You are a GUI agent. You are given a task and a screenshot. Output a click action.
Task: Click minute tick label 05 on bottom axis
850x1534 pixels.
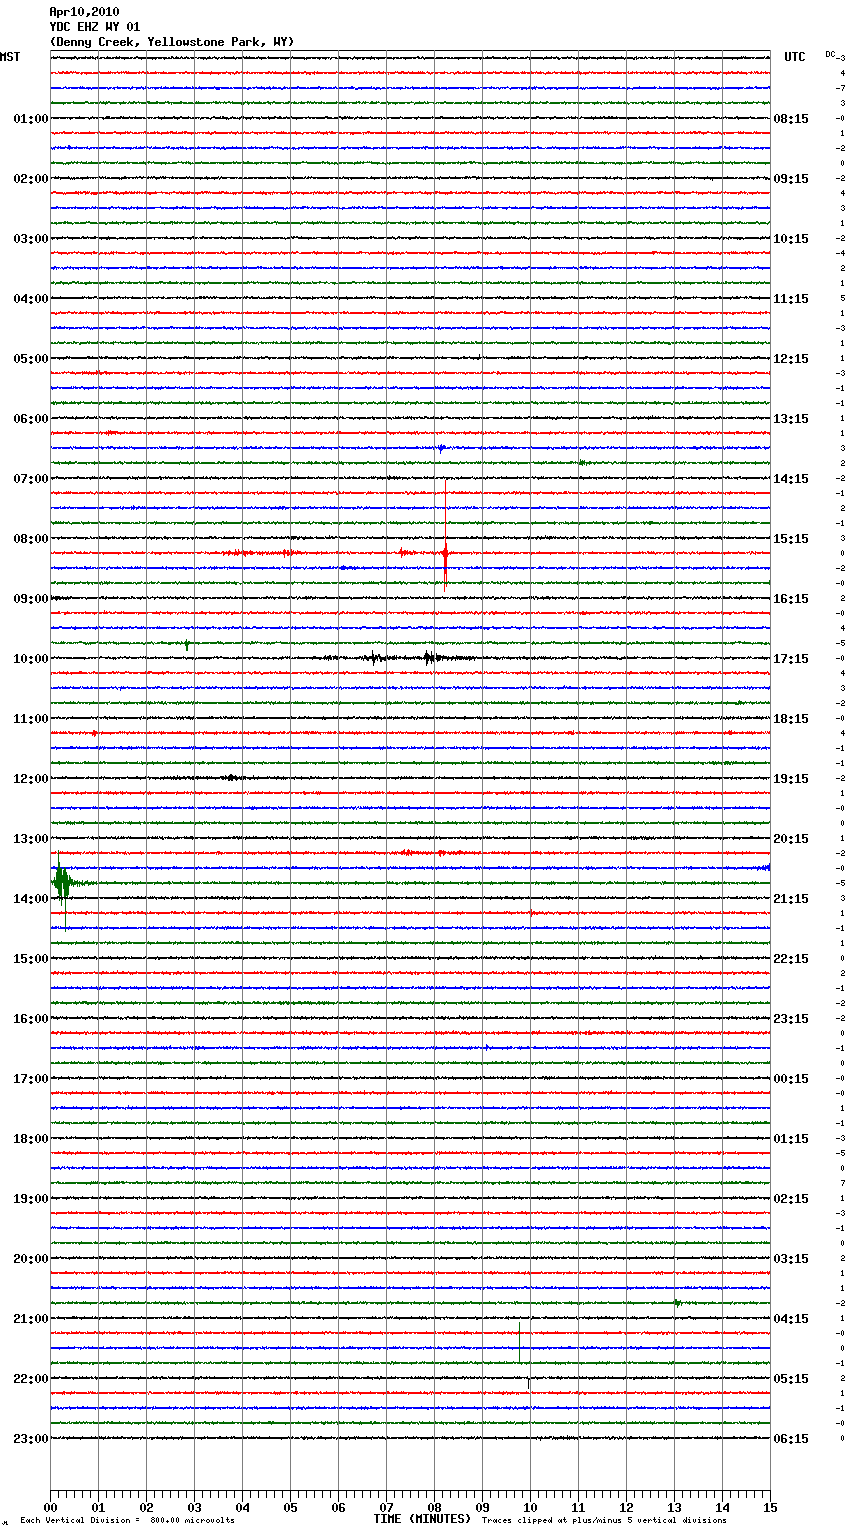click(290, 1507)
